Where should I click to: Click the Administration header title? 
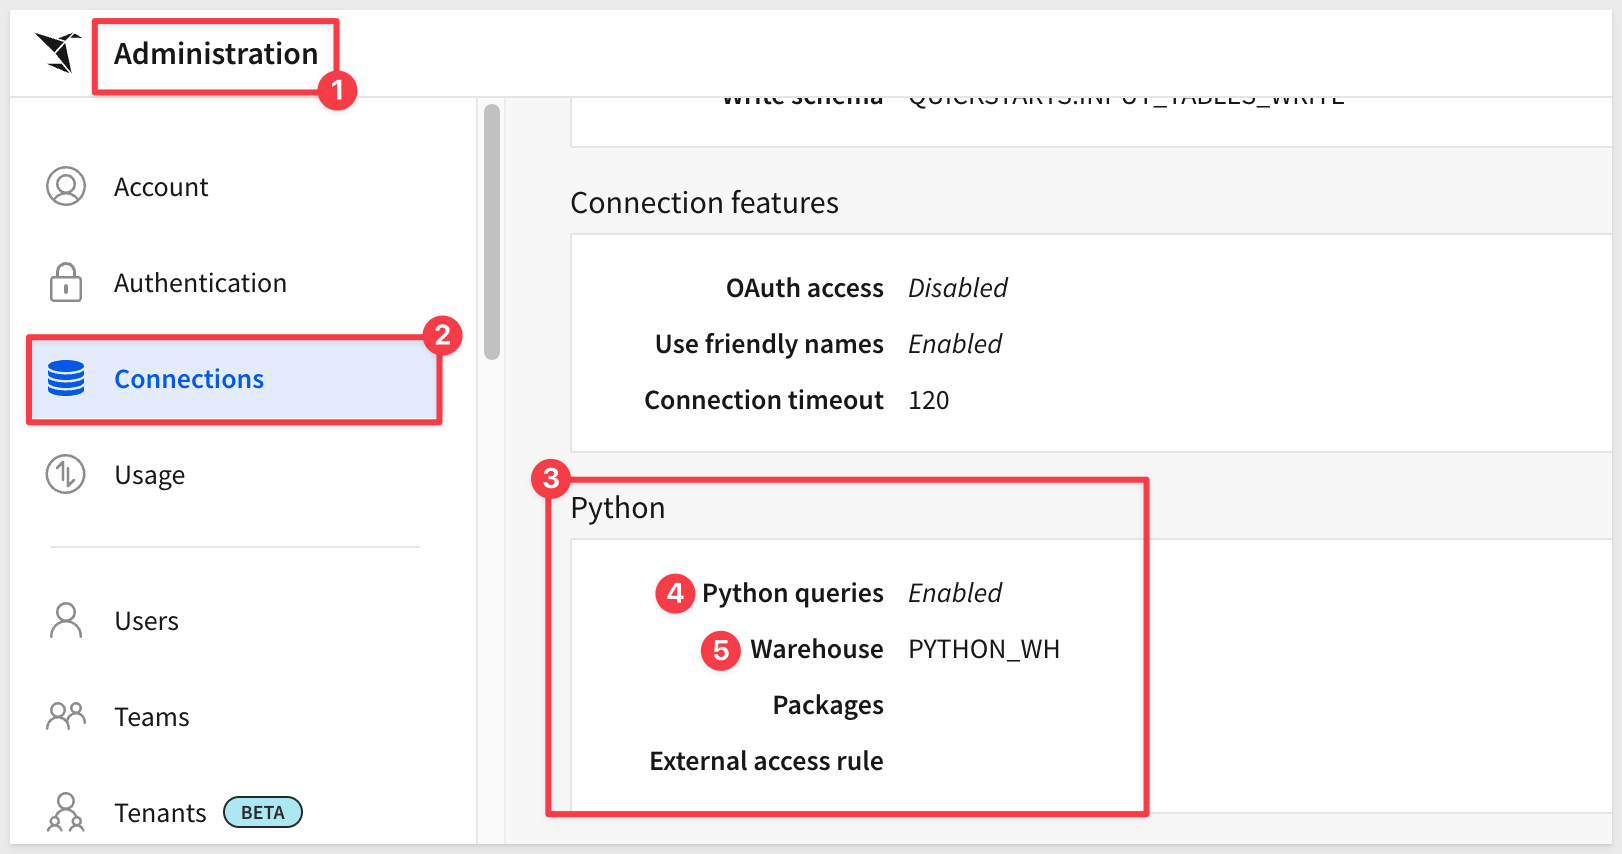point(216,54)
